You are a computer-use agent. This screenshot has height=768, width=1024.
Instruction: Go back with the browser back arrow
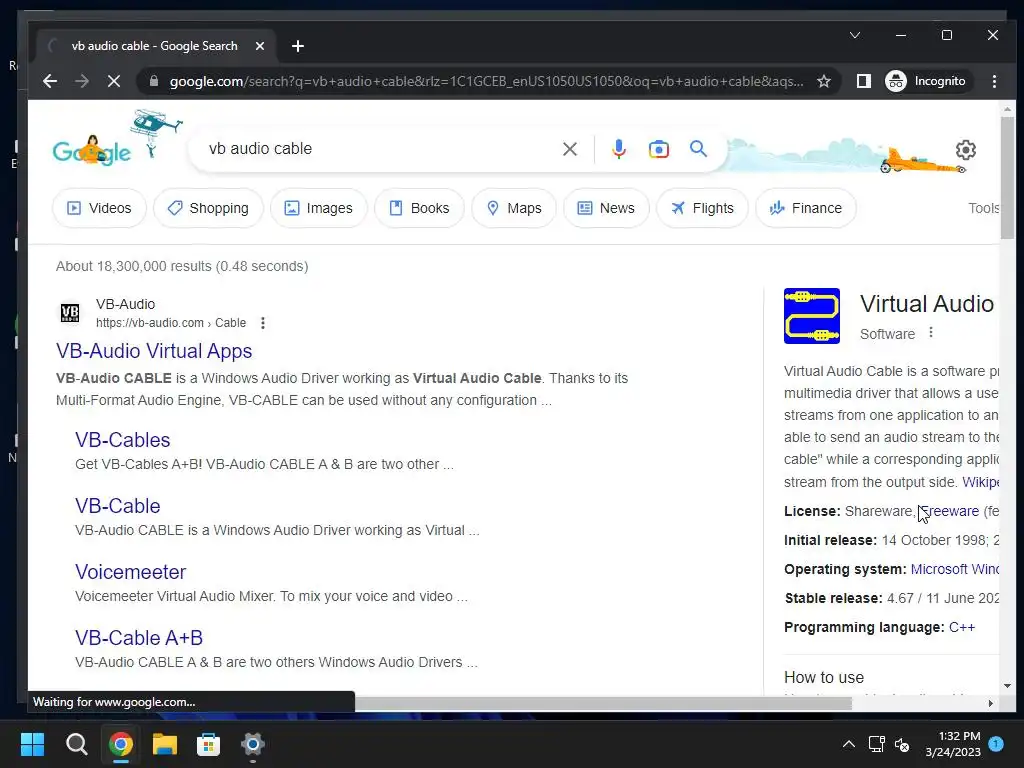(x=50, y=81)
